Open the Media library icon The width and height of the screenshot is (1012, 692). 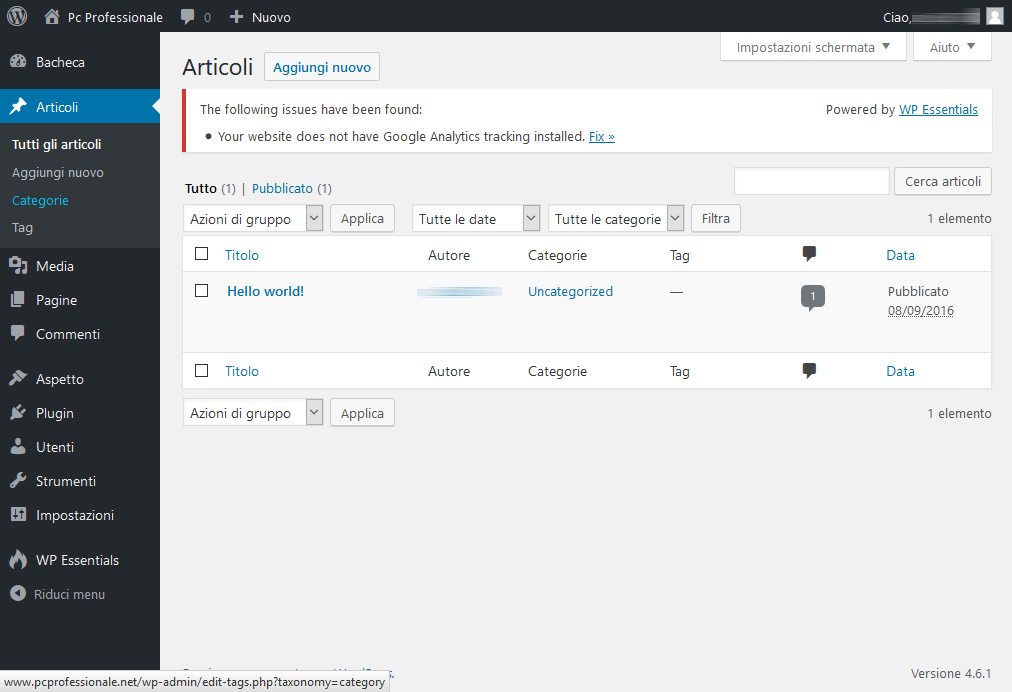tap(18, 266)
